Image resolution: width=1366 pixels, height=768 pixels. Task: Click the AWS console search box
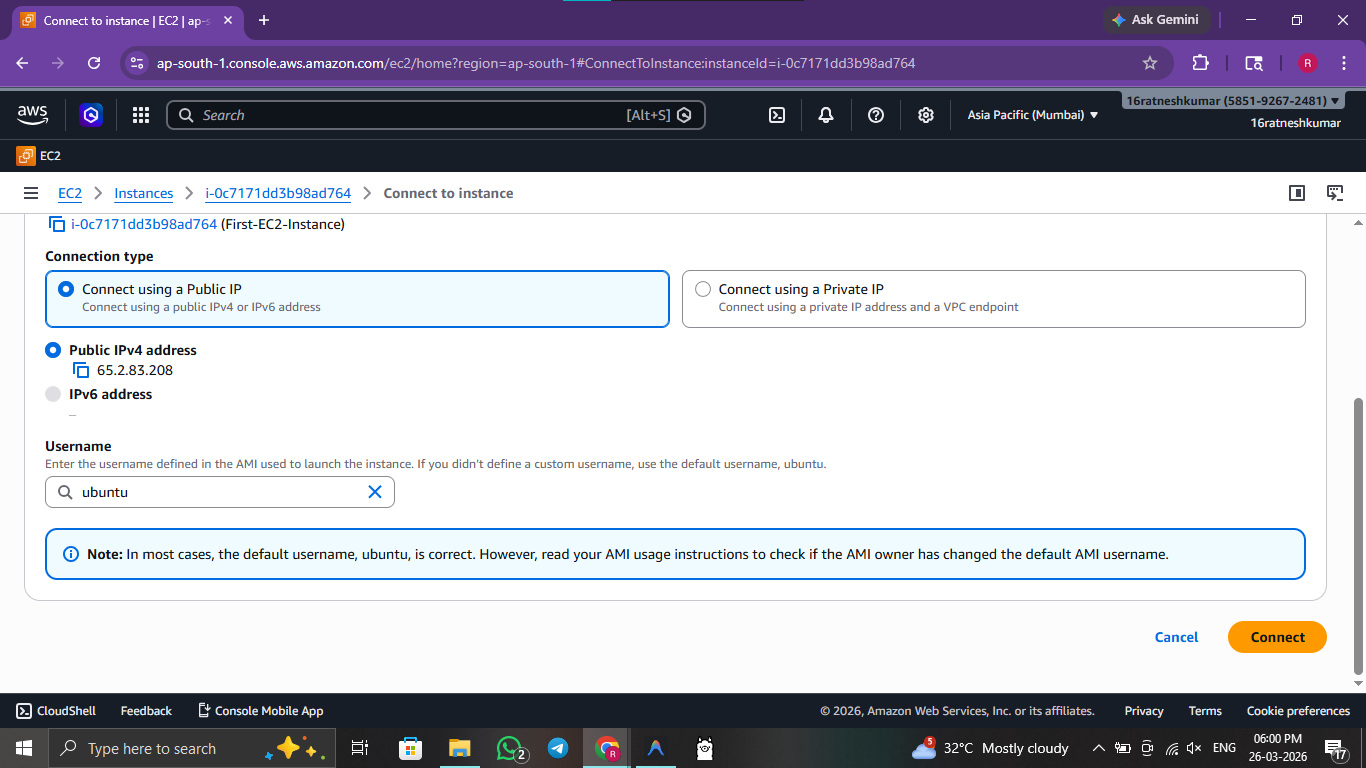(x=436, y=115)
